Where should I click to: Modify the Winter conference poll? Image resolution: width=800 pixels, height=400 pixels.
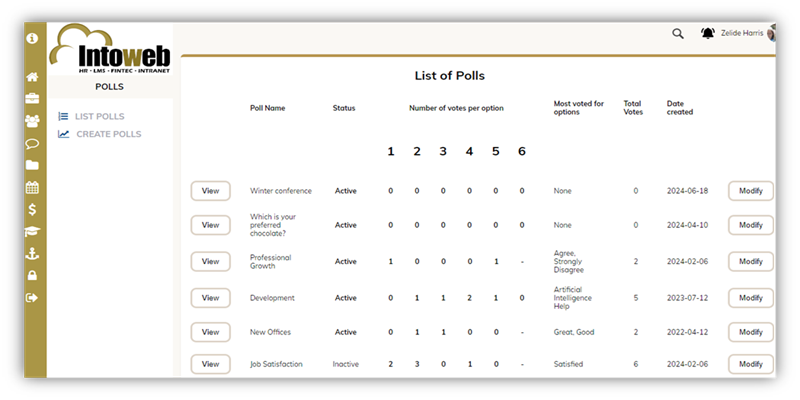(751, 191)
